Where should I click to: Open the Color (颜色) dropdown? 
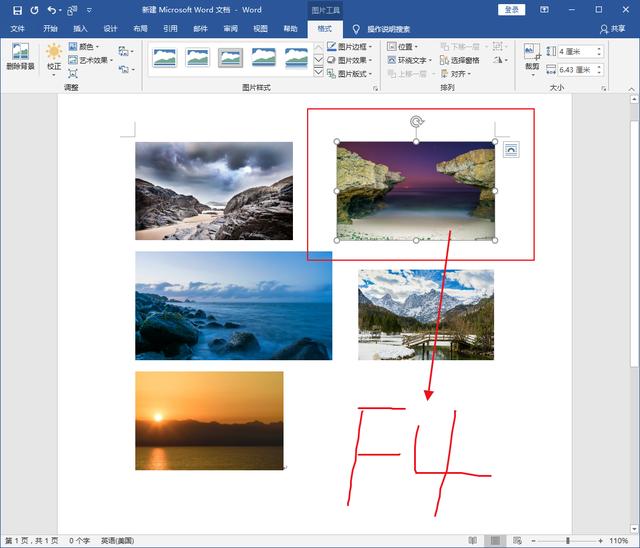point(84,47)
